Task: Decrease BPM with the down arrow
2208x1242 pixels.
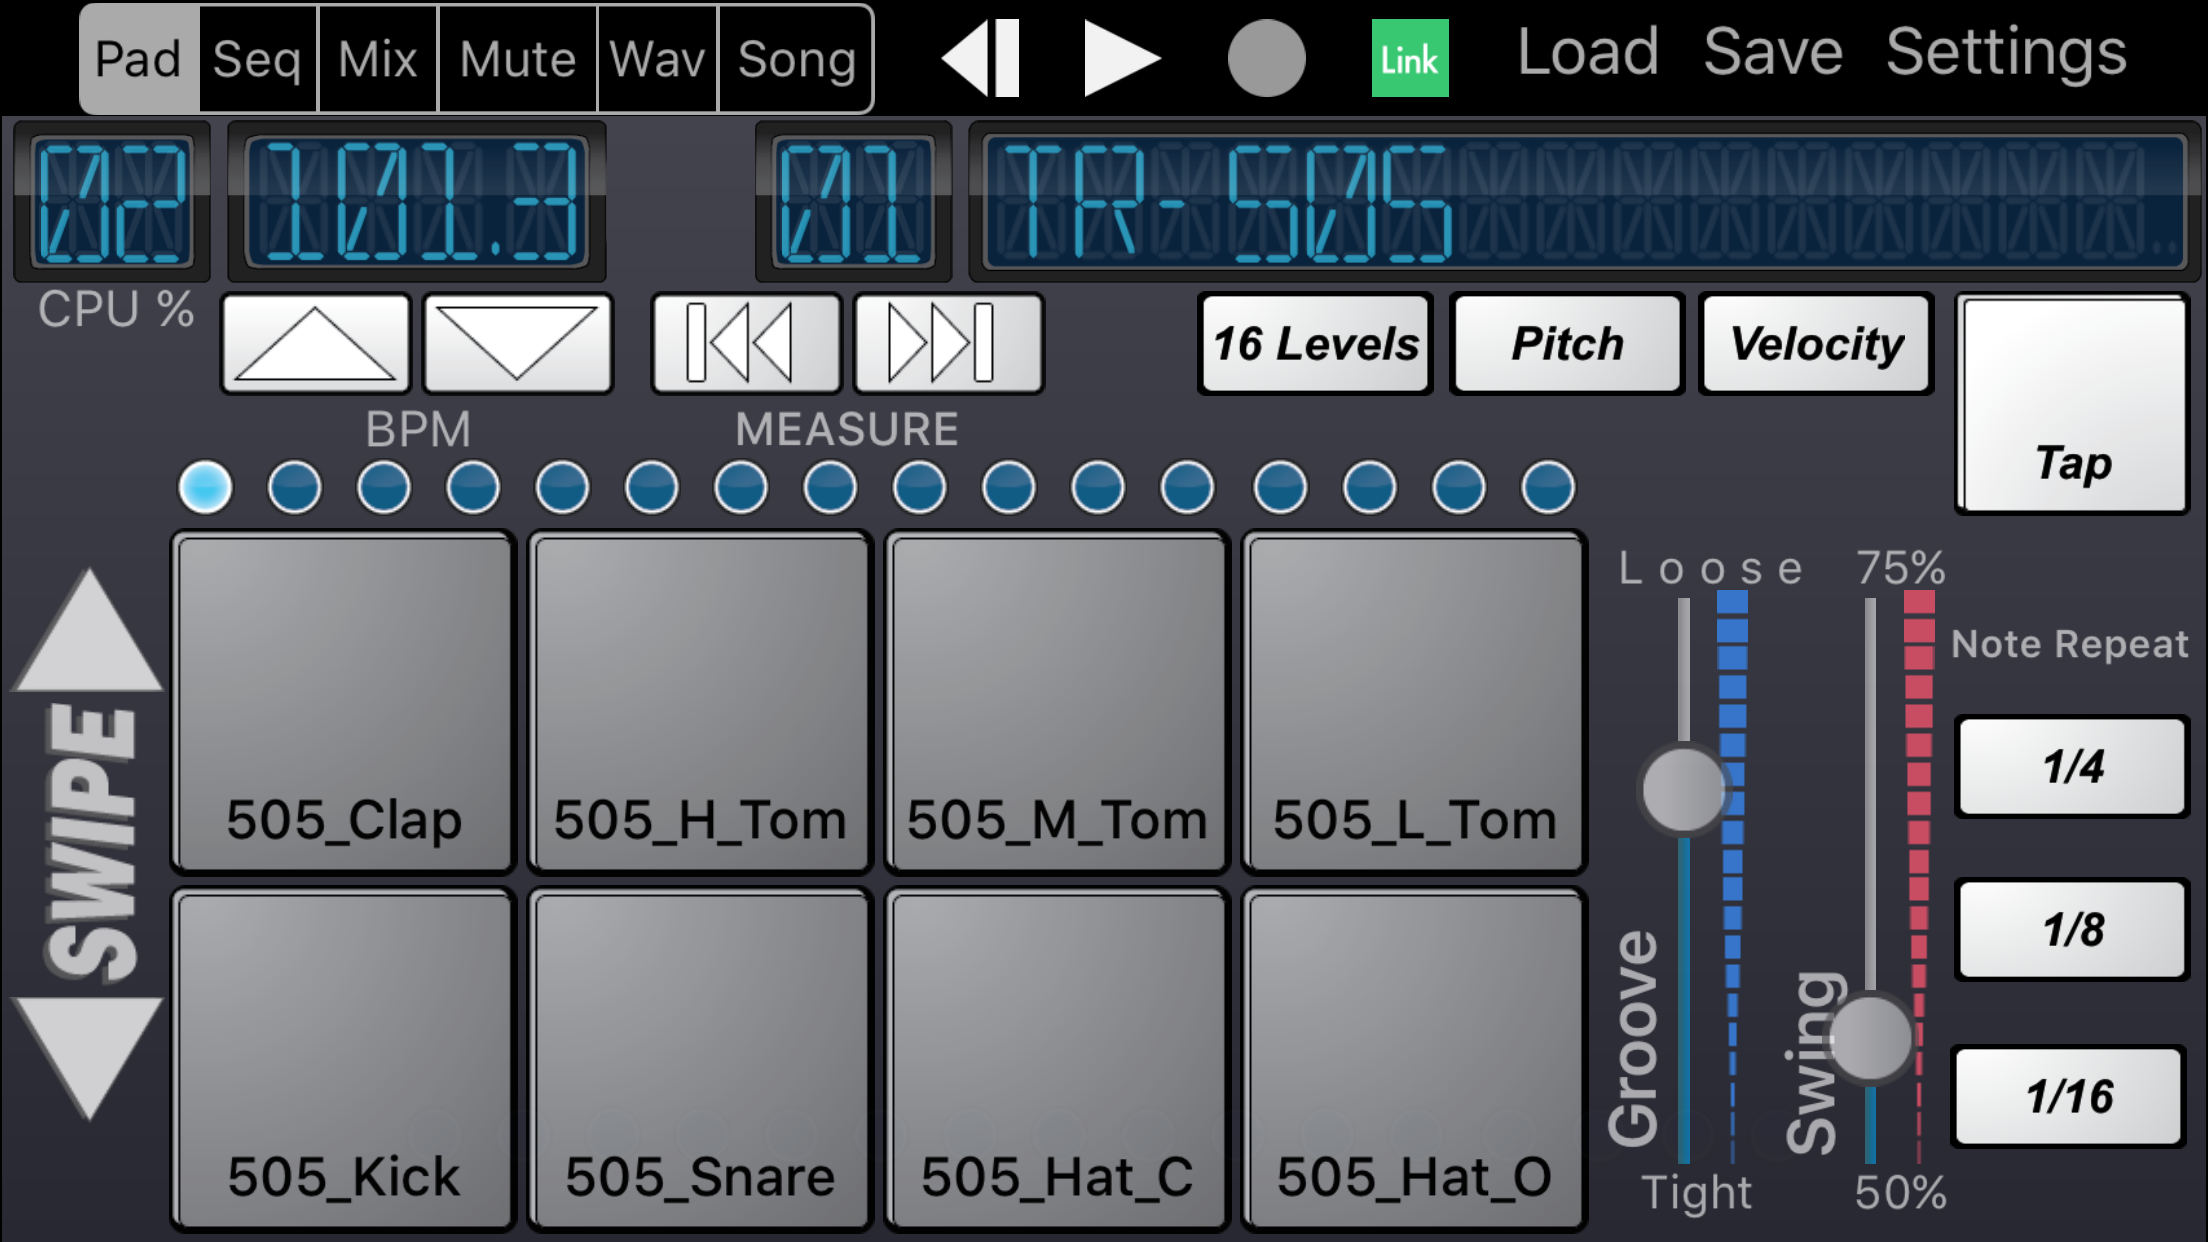Action: tap(517, 343)
